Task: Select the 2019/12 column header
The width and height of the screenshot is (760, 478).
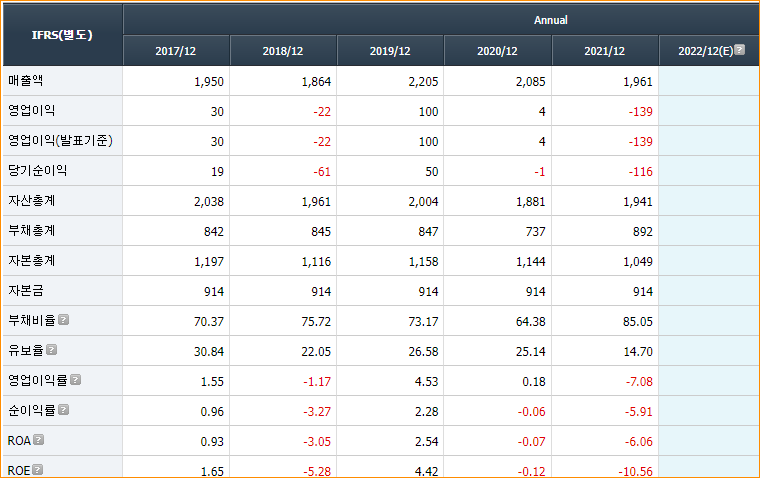Action: point(390,51)
